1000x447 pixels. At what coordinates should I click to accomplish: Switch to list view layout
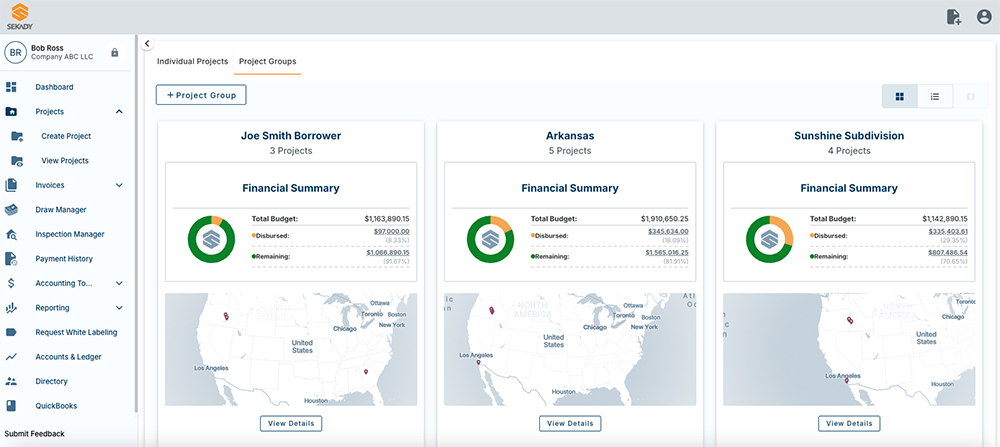tap(934, 96)
